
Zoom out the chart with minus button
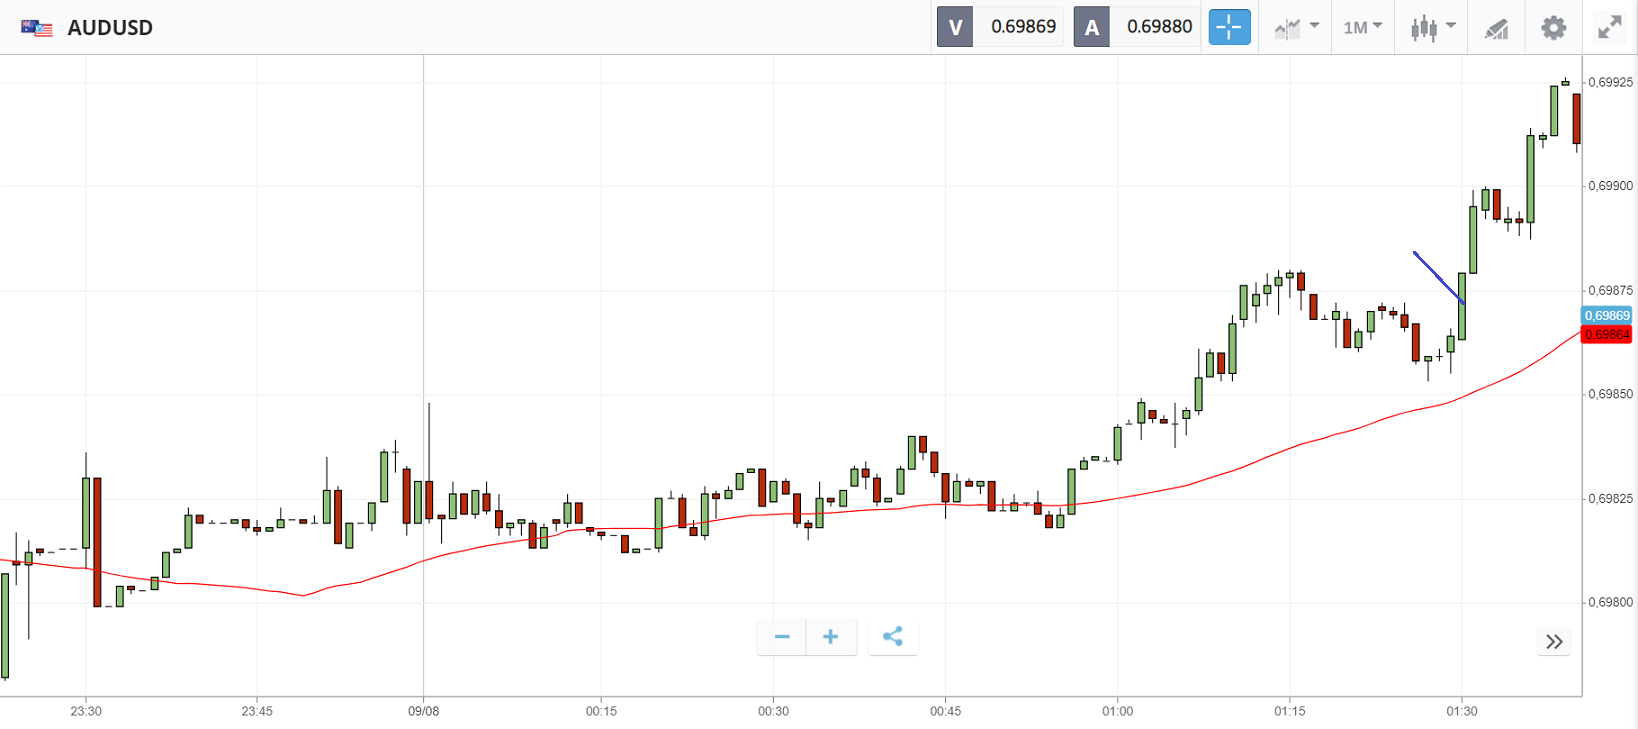click(782, 637)
